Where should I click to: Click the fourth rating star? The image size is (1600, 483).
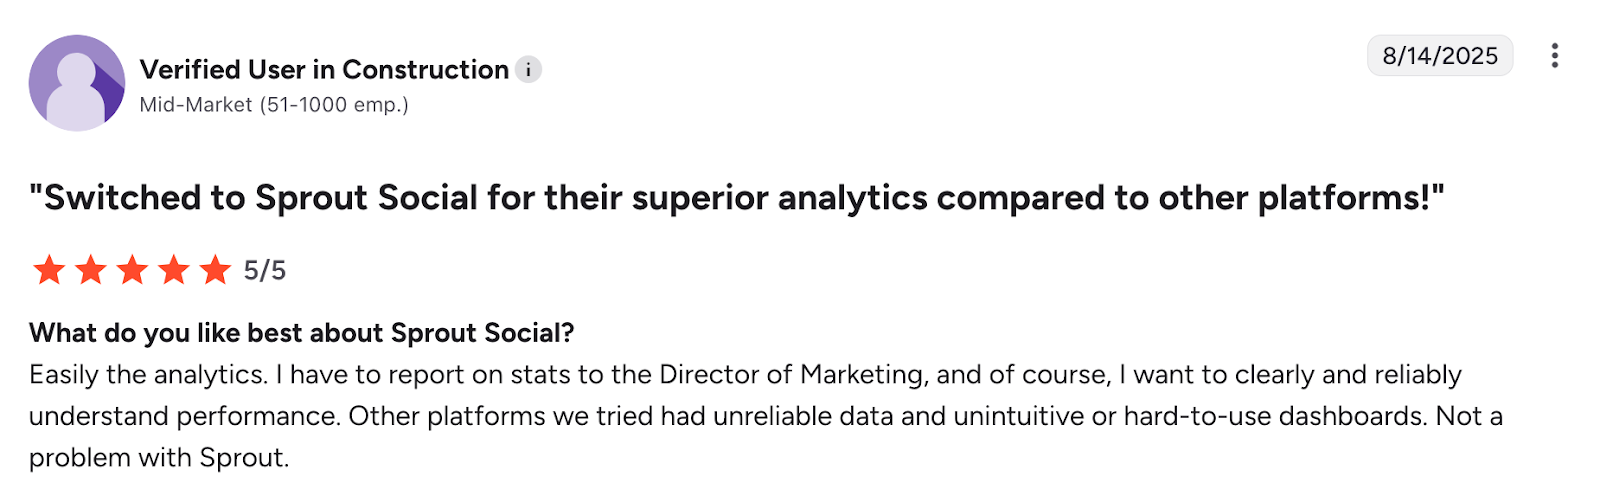pyautogui.click(x=174, y=270)
